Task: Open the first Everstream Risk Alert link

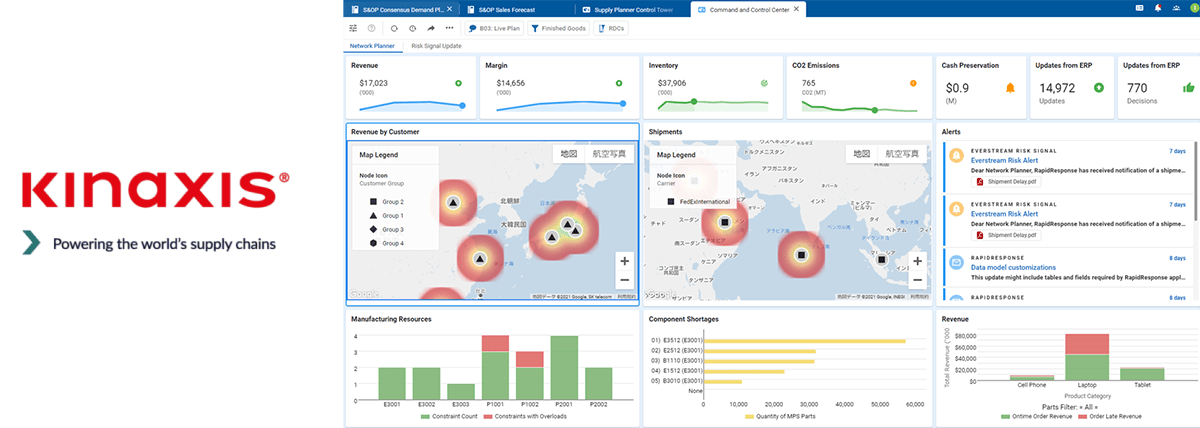Action: 1004,159
